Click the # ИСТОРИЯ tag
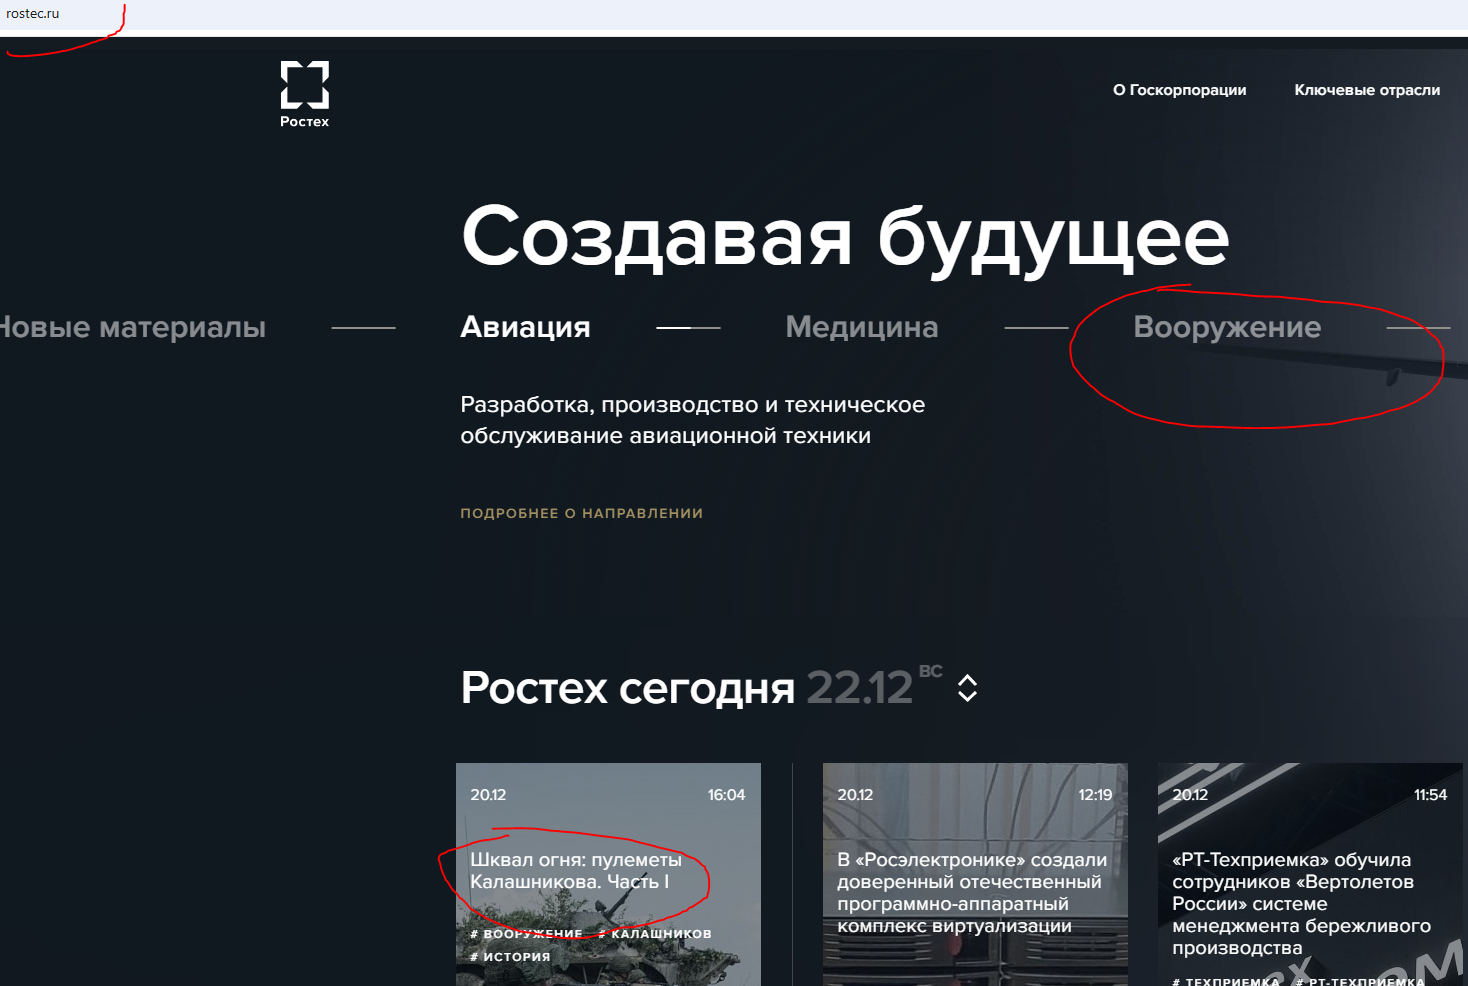This screenshot has height=986, width=1468. tap(510, 957)
